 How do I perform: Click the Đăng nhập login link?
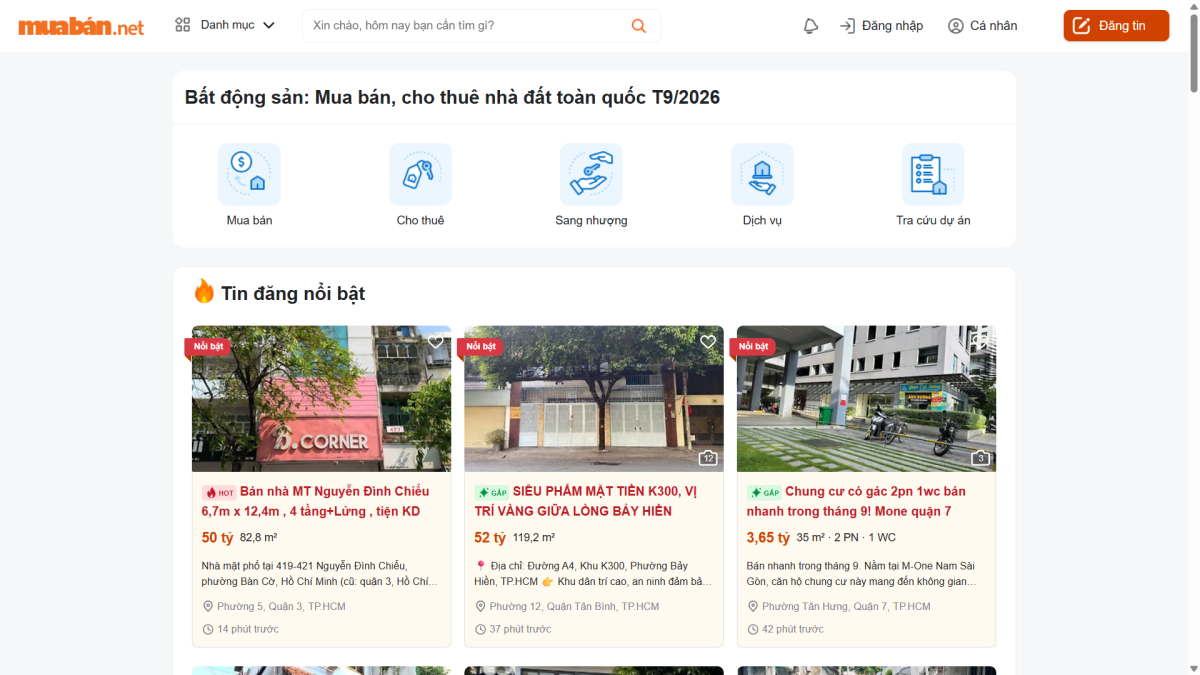[x=881, y=26]
